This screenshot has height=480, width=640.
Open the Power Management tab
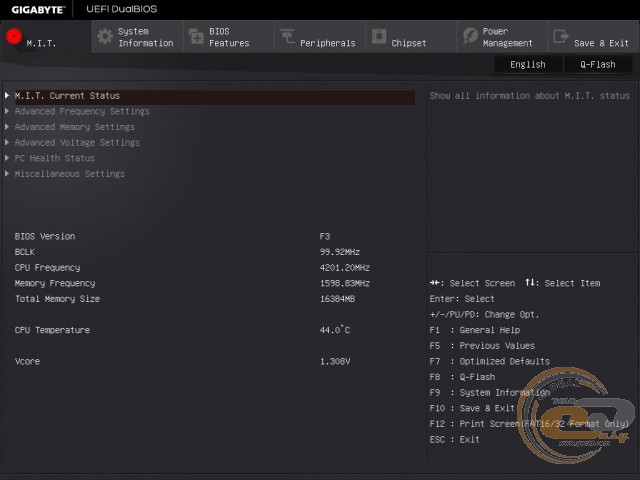pyautogui.click(x=503, y=37)
